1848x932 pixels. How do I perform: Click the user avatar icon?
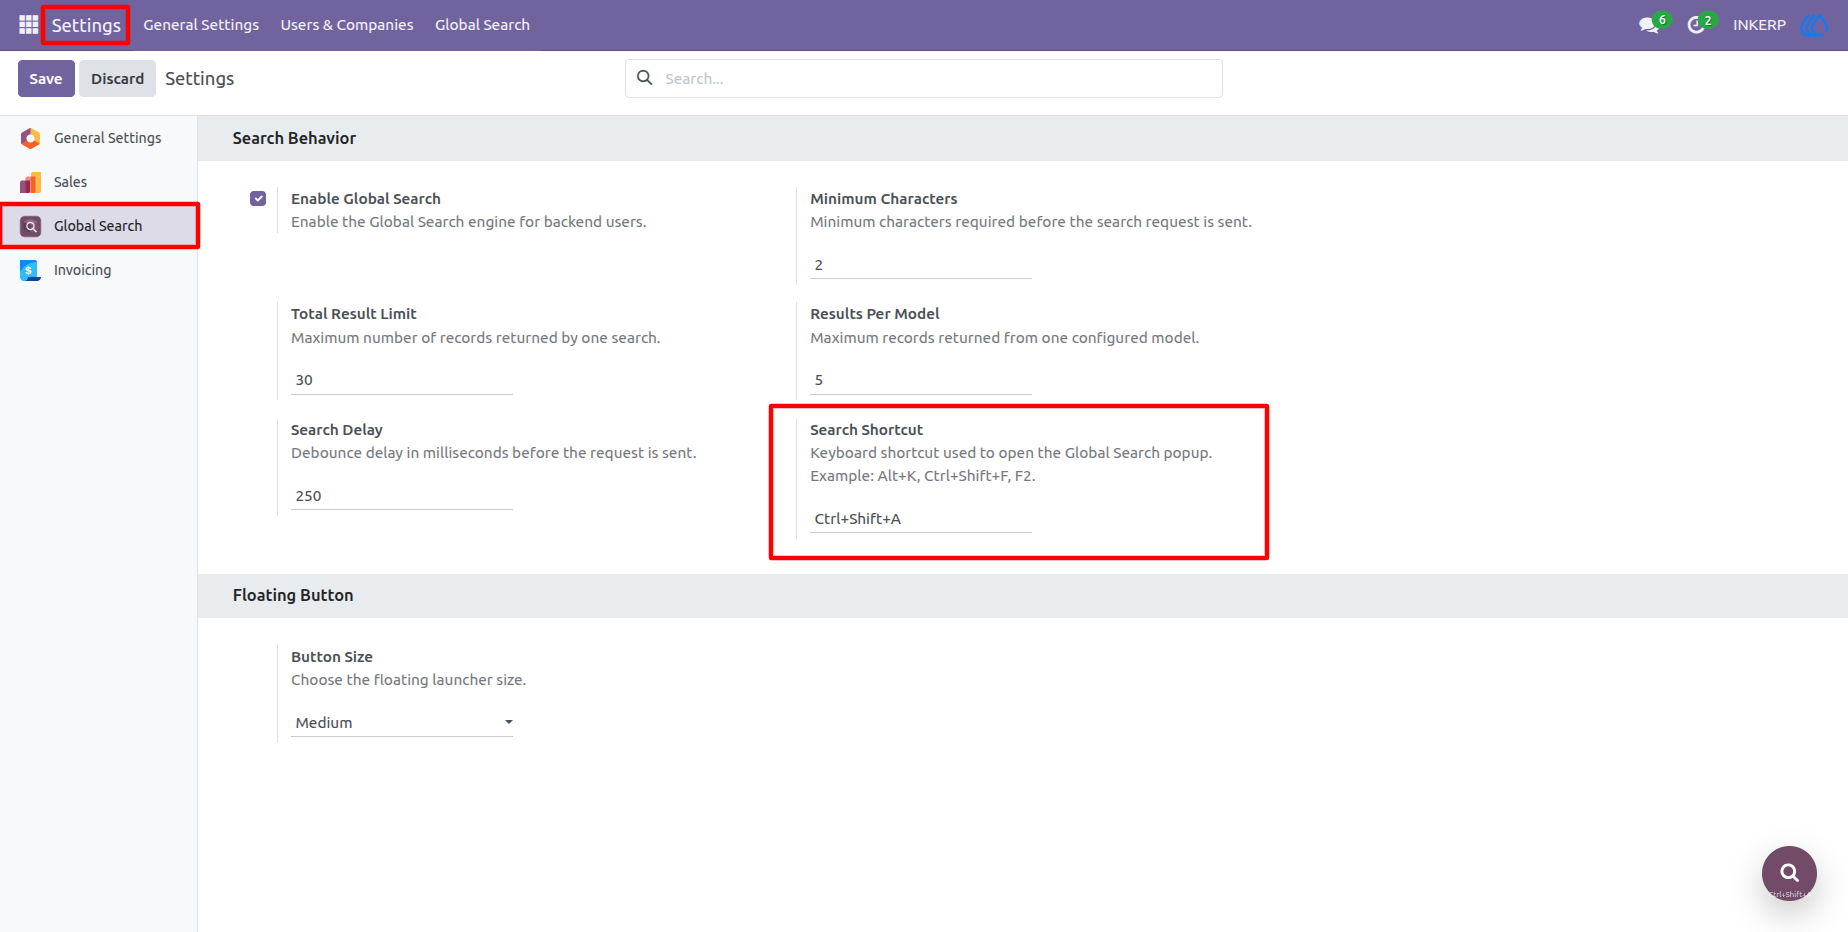[x=1814, y=25]
